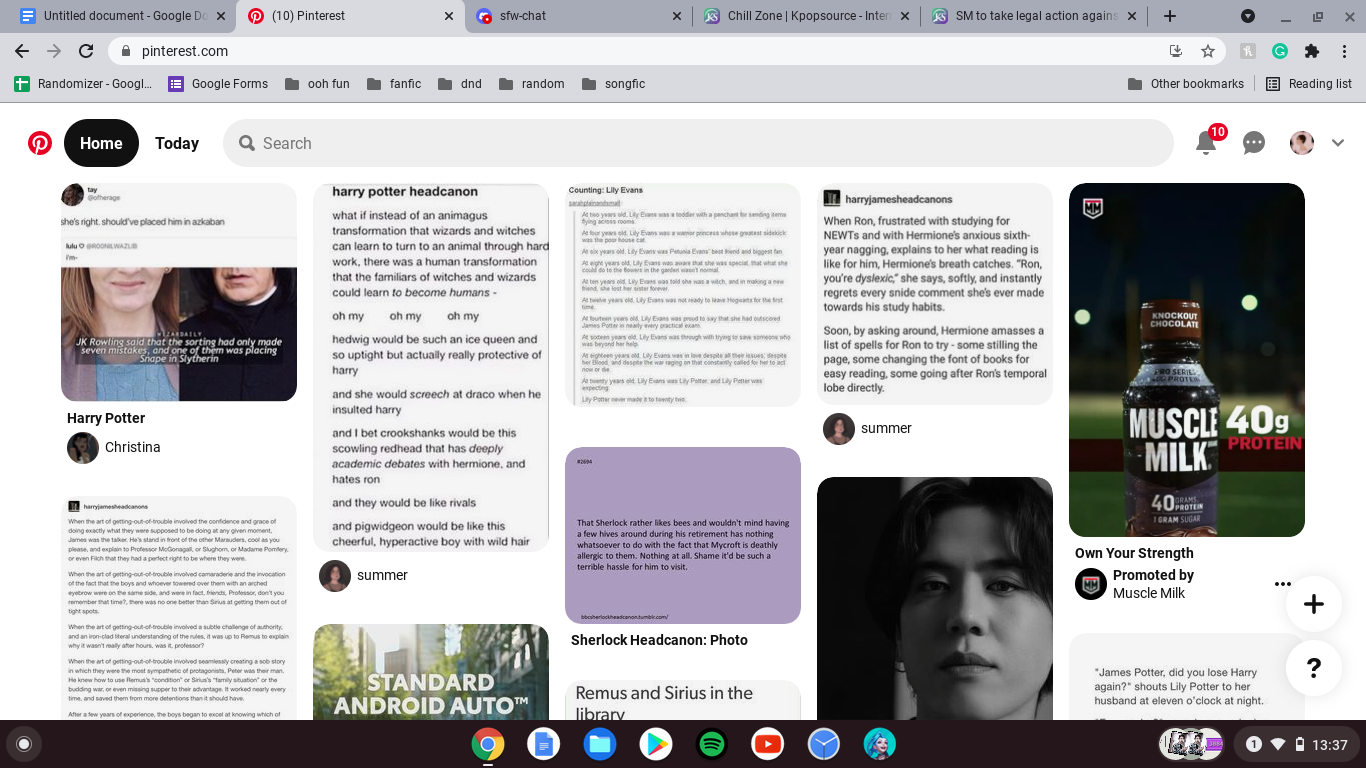The height and width of the screenshot is (768, 1366).
Task: Open the Google Forms bookmark
Action: click(218, 84)
